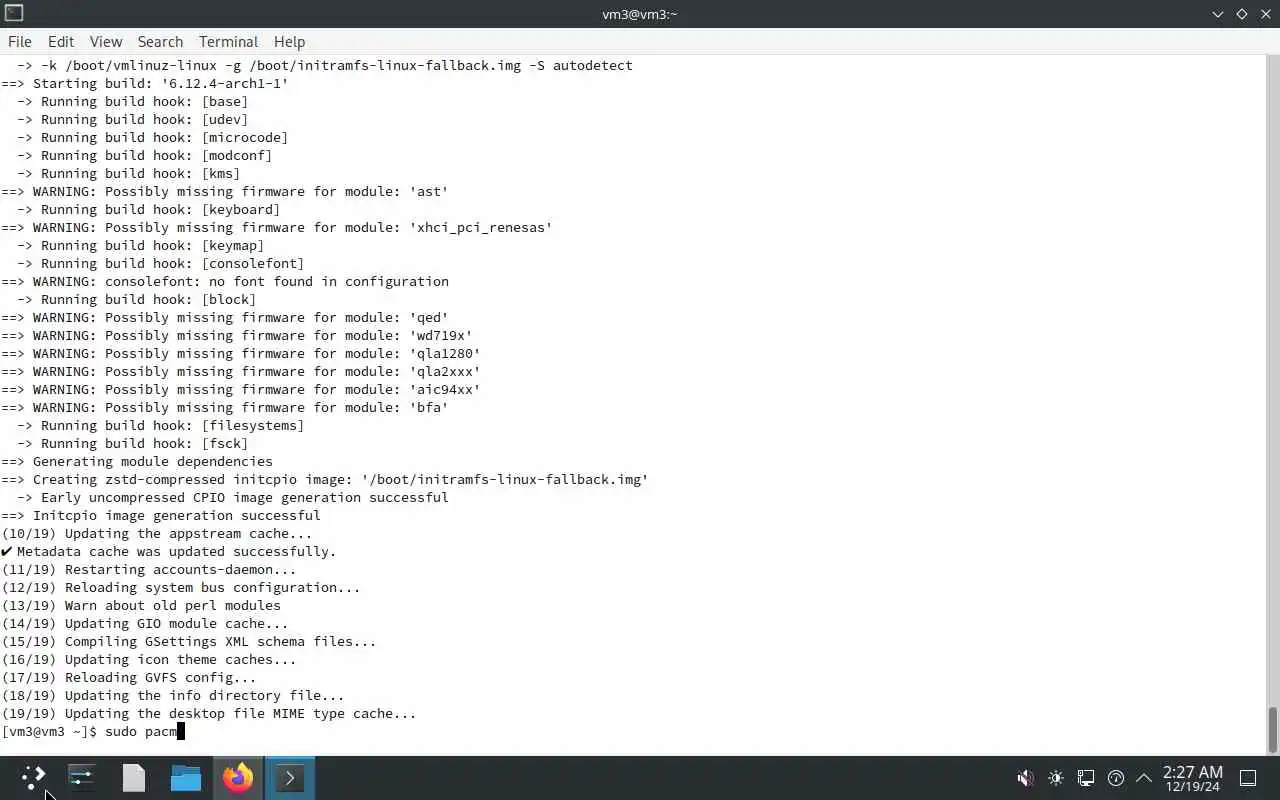
Task: Click the 'Running build hook: [microcode]' line
Action: point(153,137)
